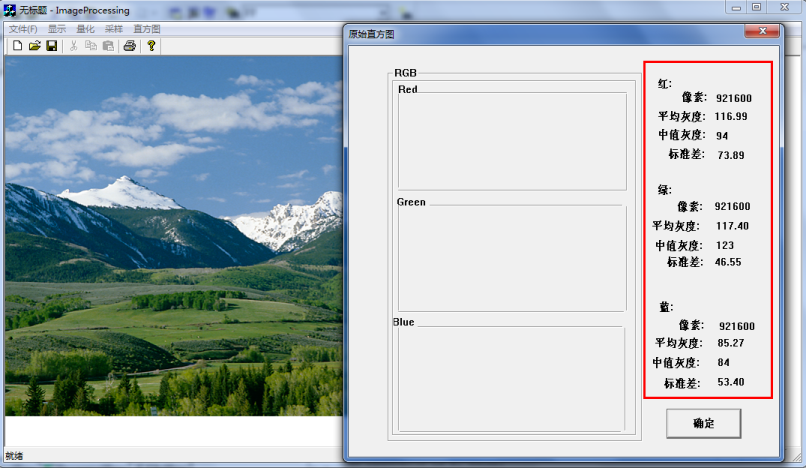Close the 原始直方图 dialog
Screen dimensions: 806x468
(762, 31)
